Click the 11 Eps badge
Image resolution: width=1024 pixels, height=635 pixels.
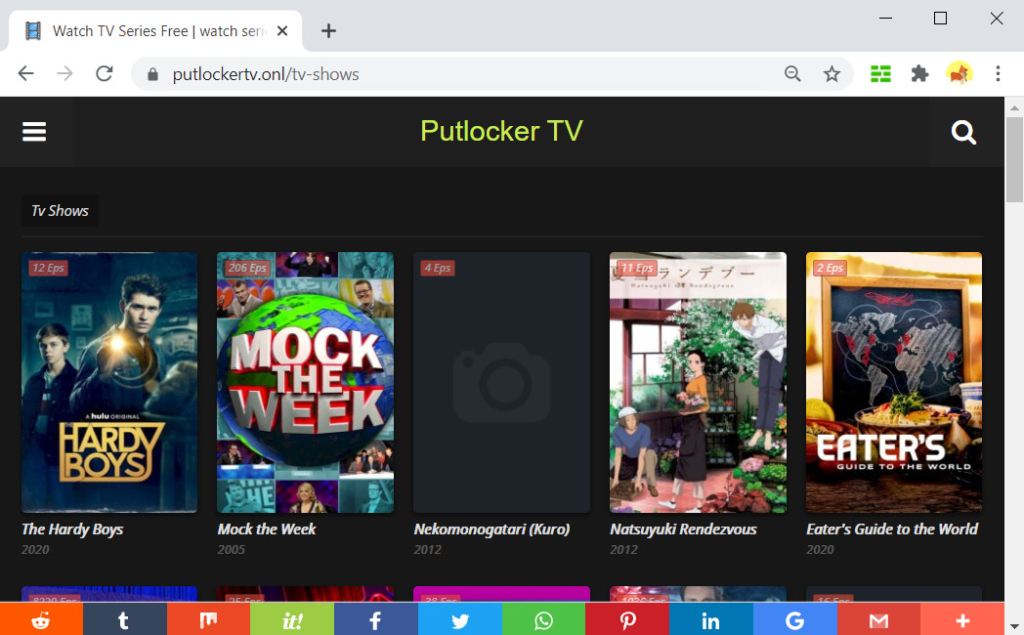[x=637, y=268]
